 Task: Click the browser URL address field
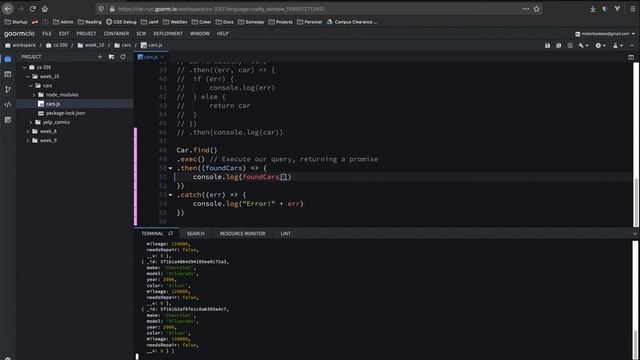pyautogui.click(x=318, y=9)
